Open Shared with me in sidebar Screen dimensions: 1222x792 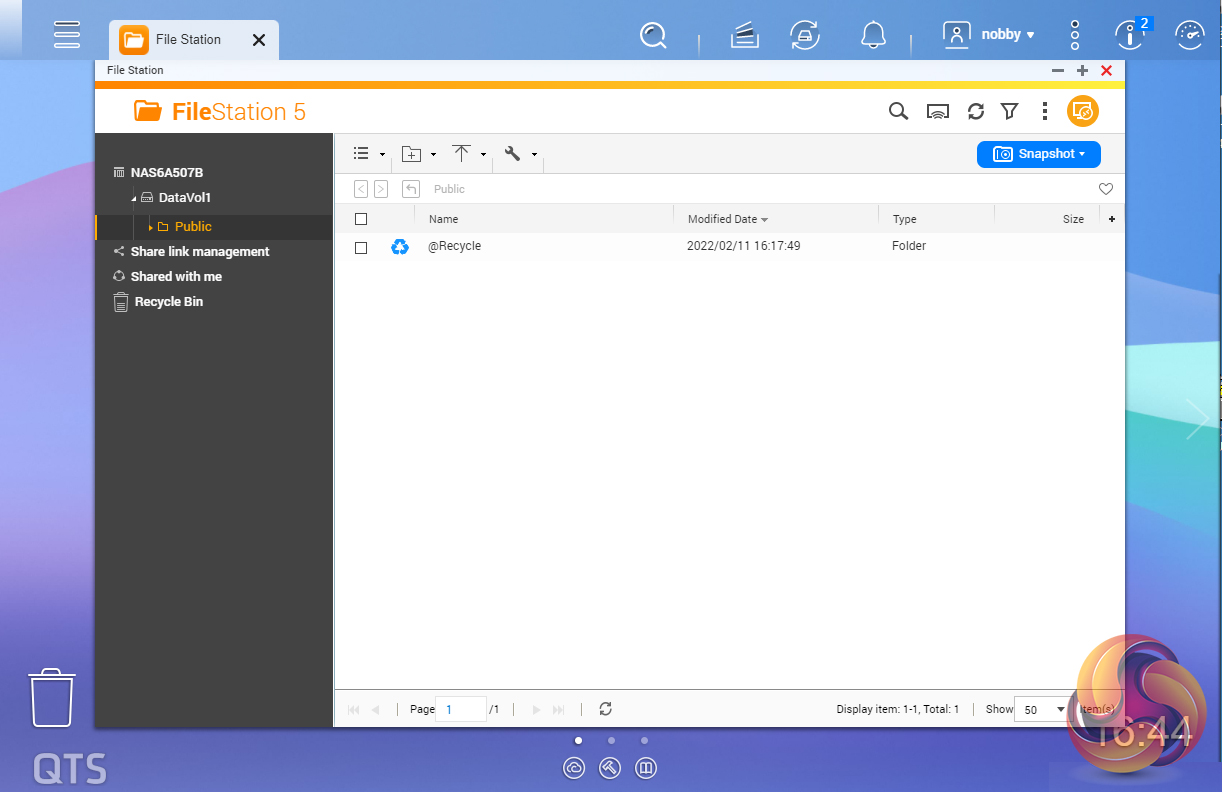click(176, 277)
